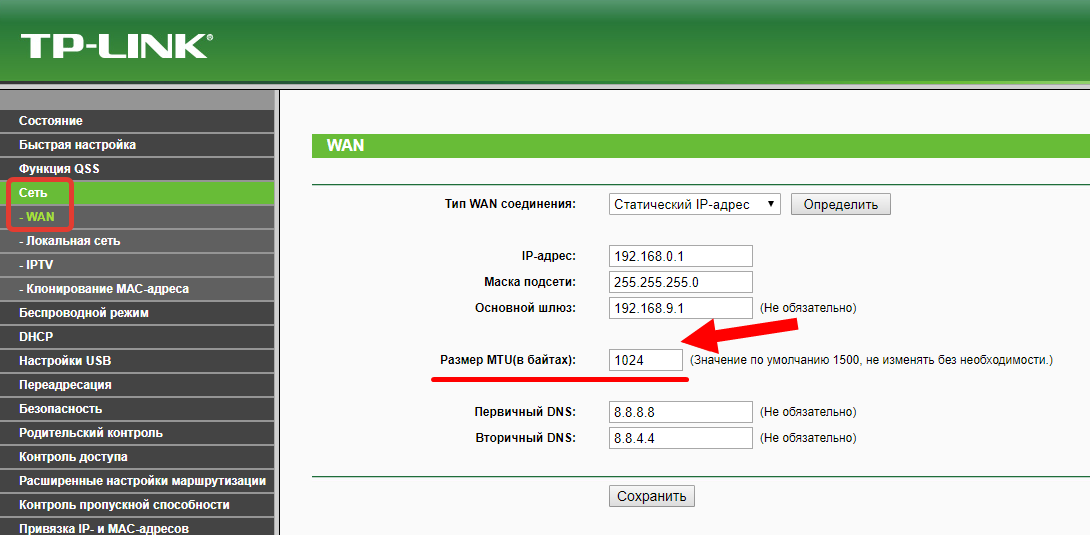Open Функция QSS menu item
Screen dimensions: 1090x535
point(59,169)
